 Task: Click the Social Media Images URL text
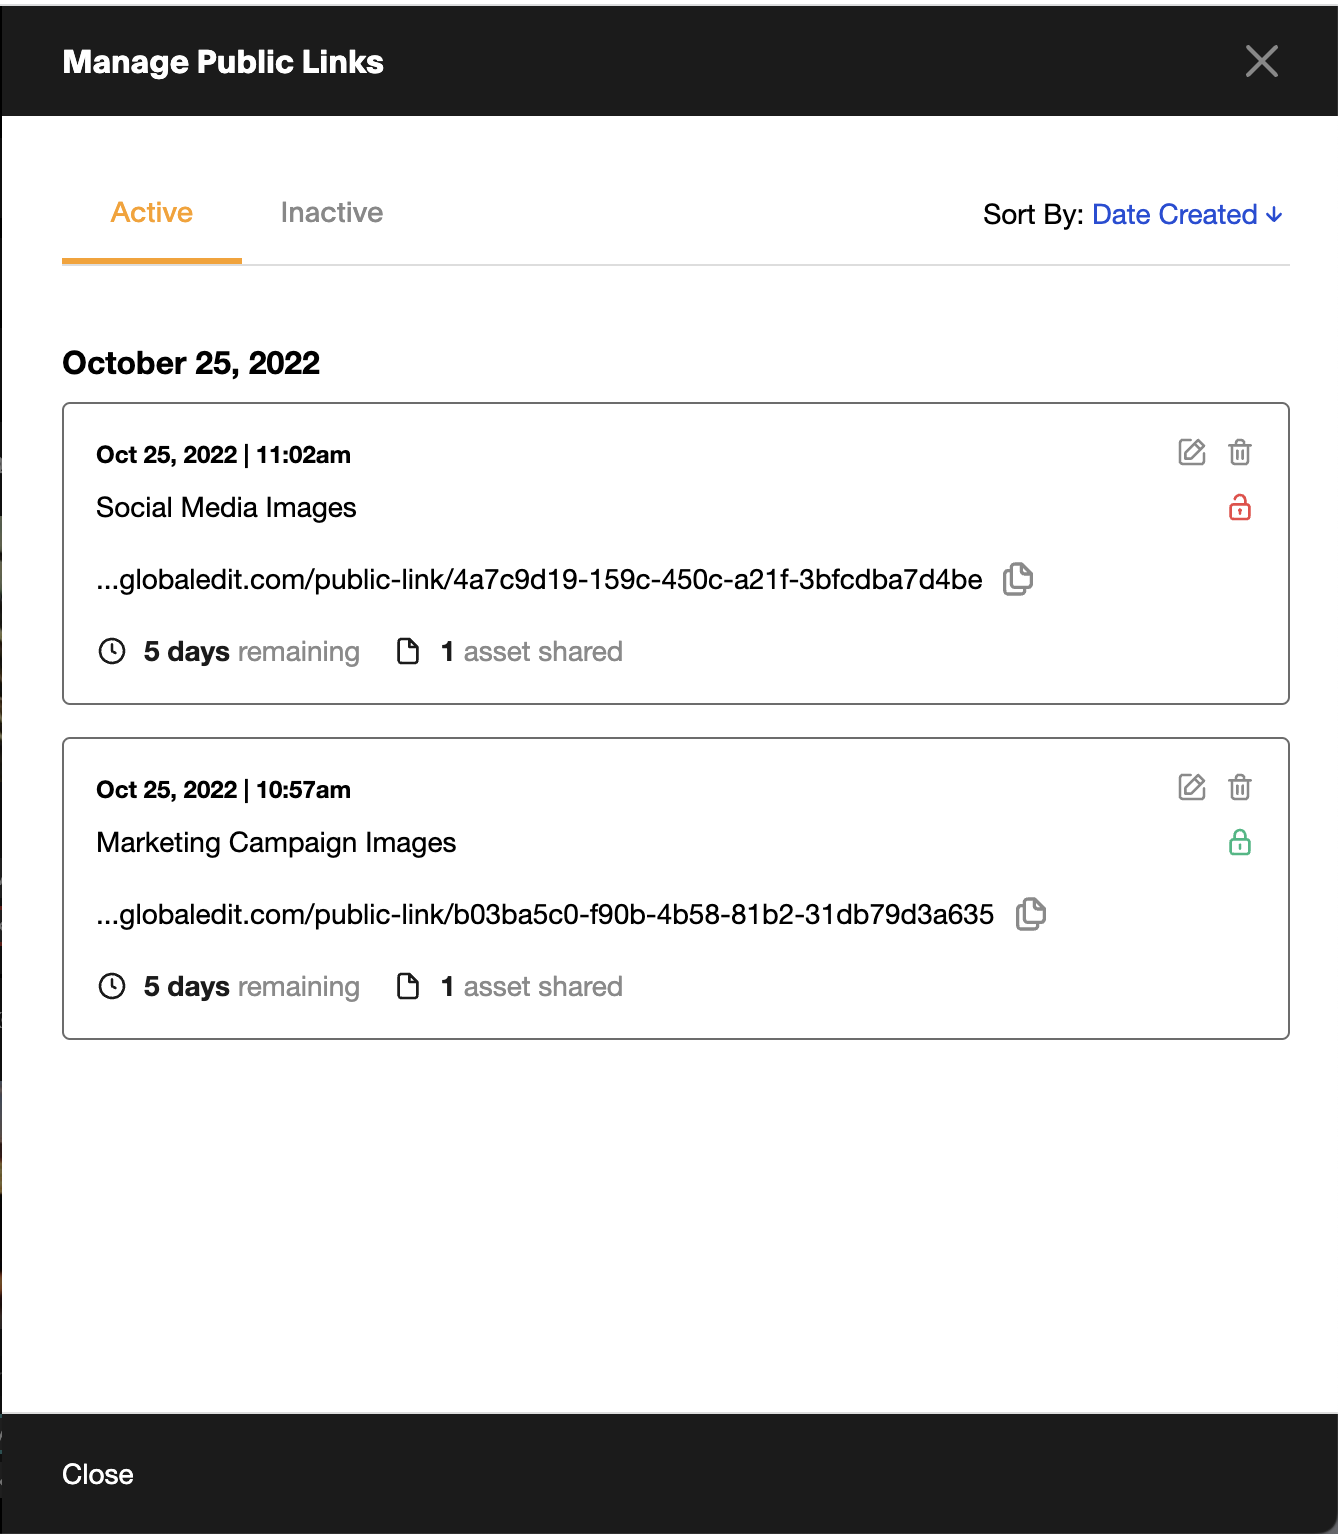[x=539, y=580]
